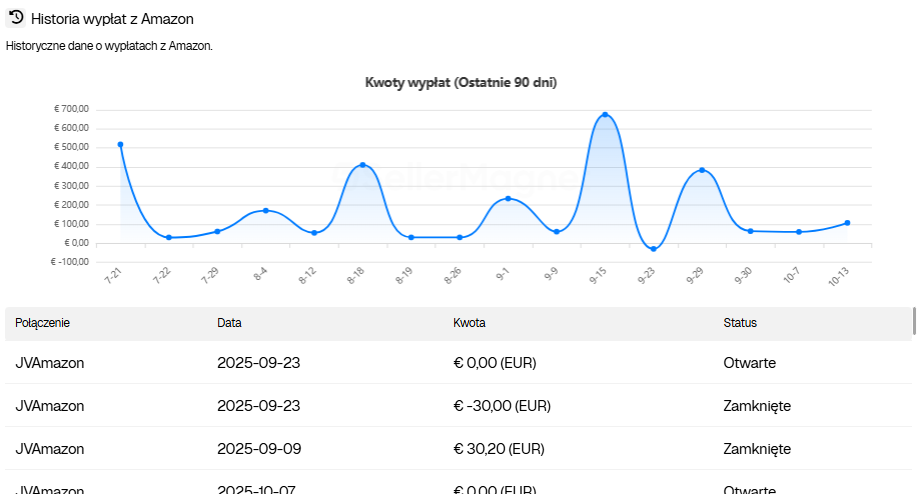Click the Otwarte status in first row

coord(749,363)
